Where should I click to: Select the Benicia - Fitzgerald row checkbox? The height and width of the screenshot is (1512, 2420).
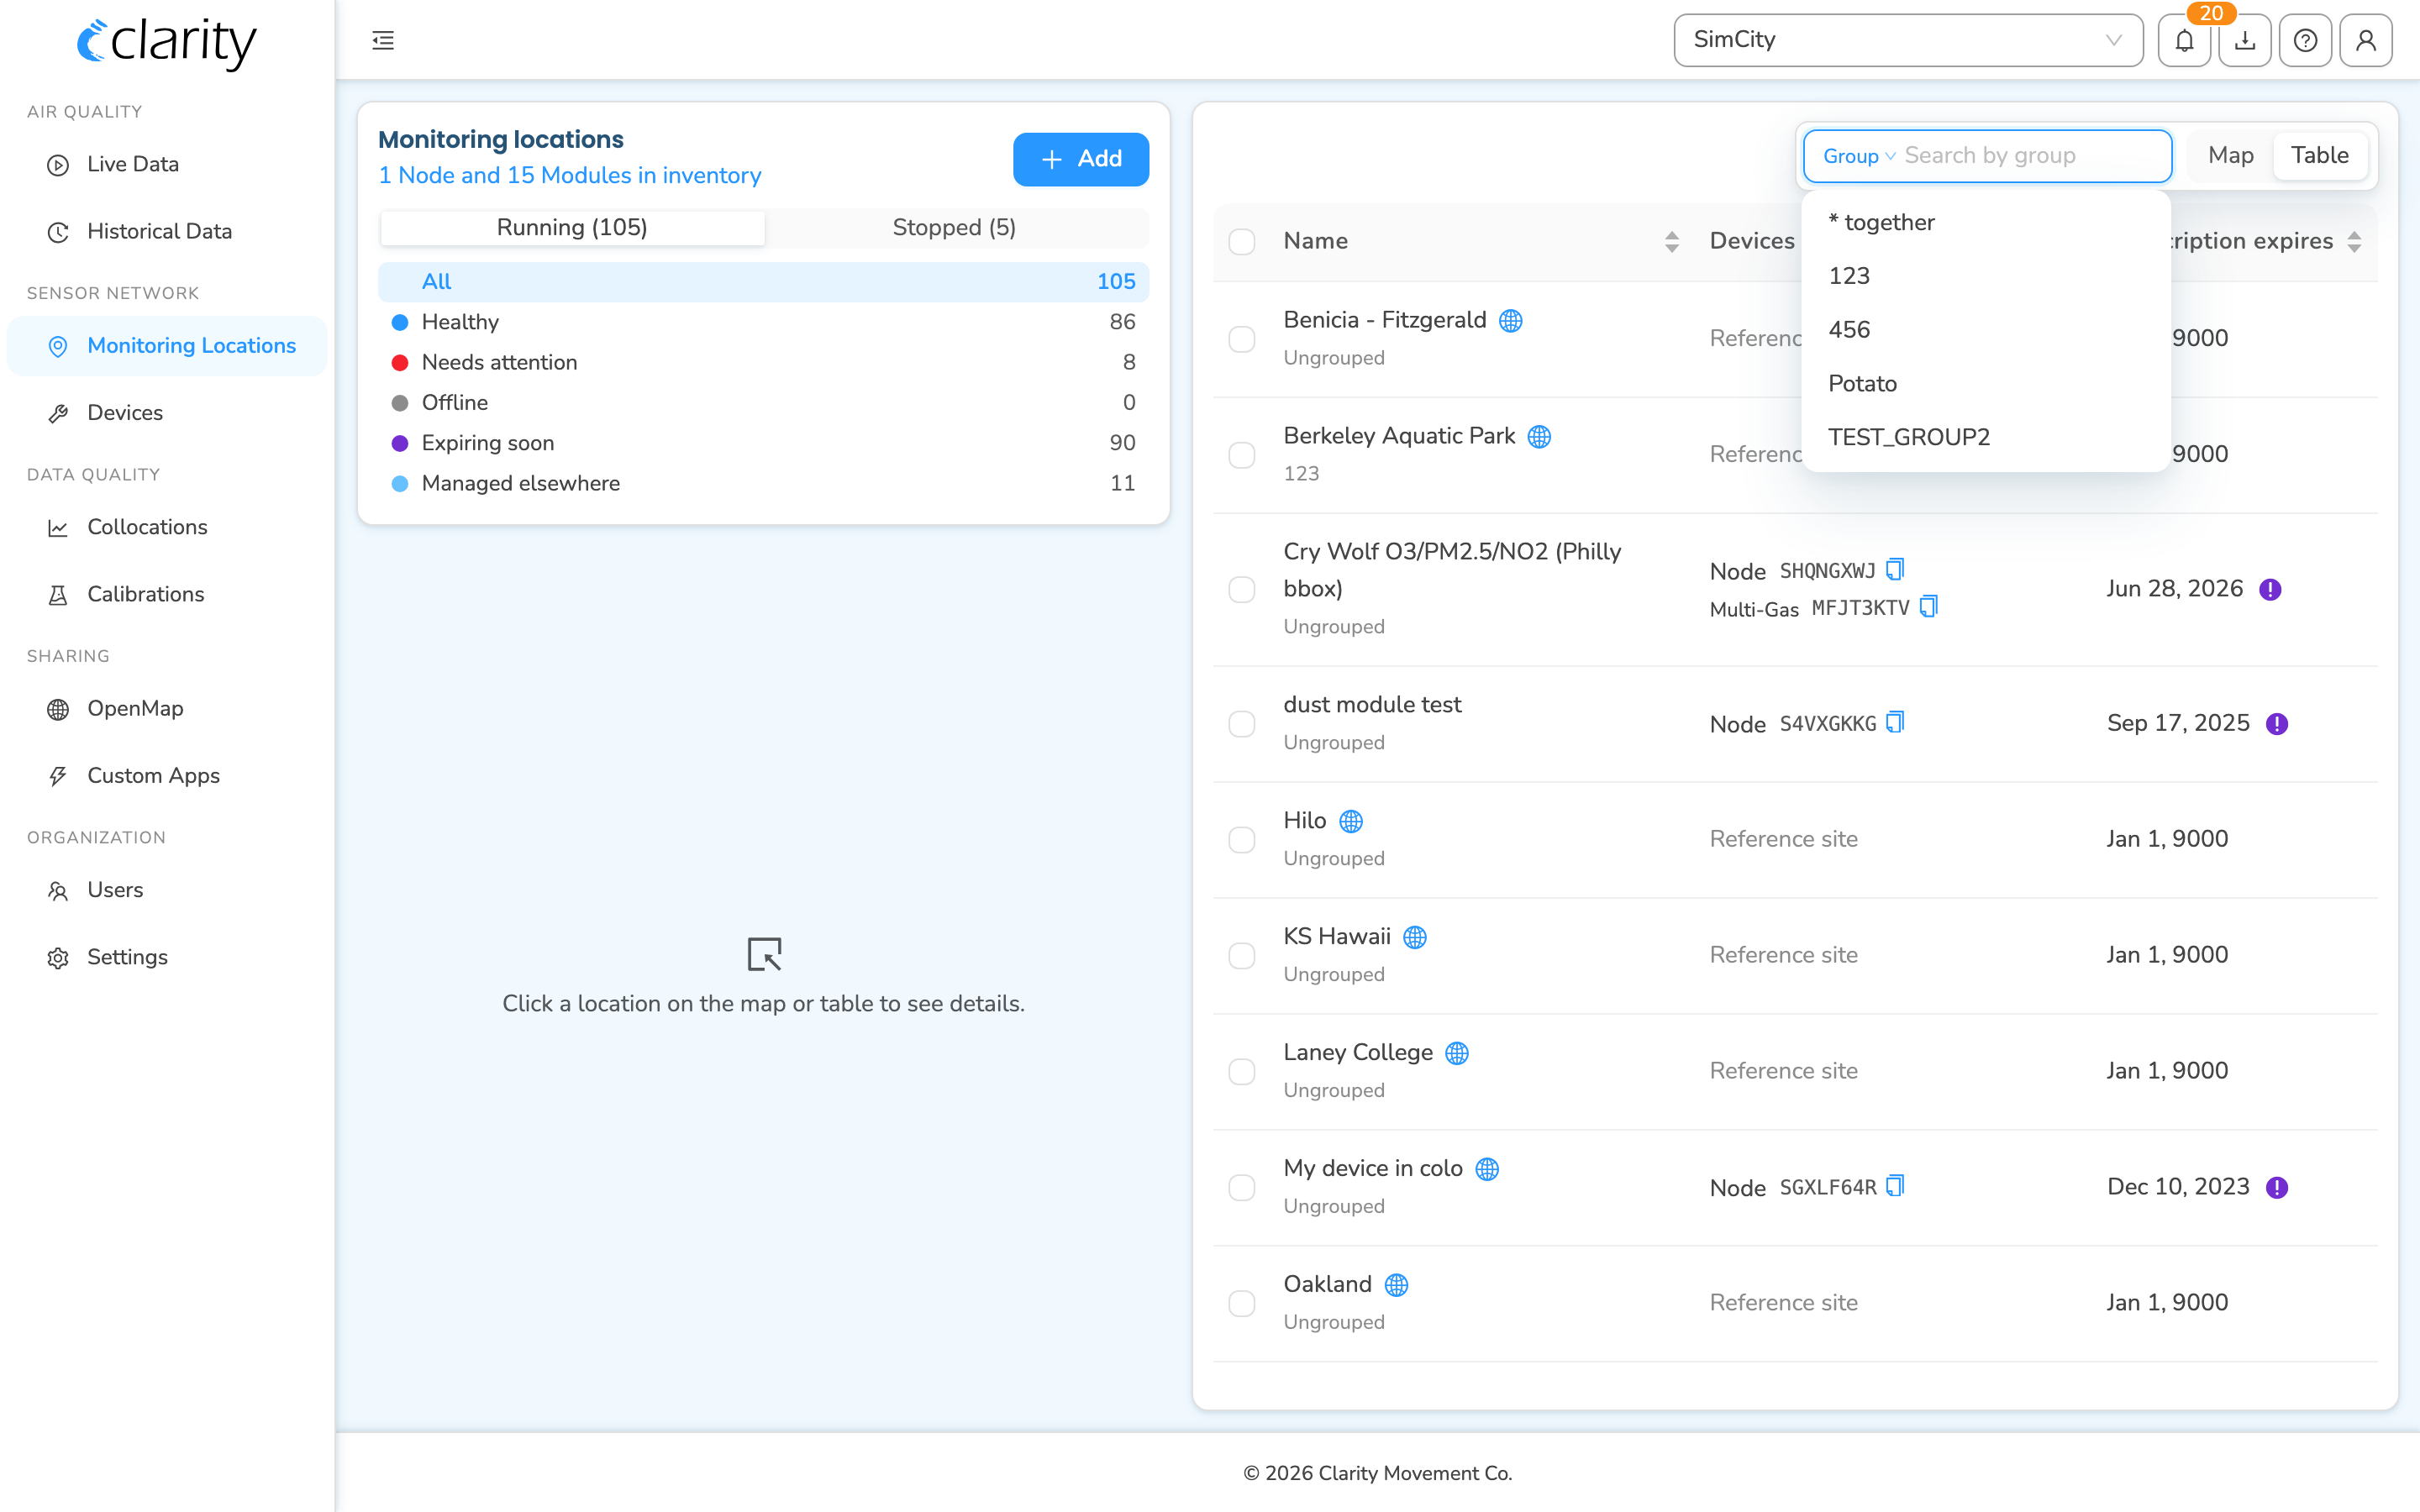point(1242,339)
